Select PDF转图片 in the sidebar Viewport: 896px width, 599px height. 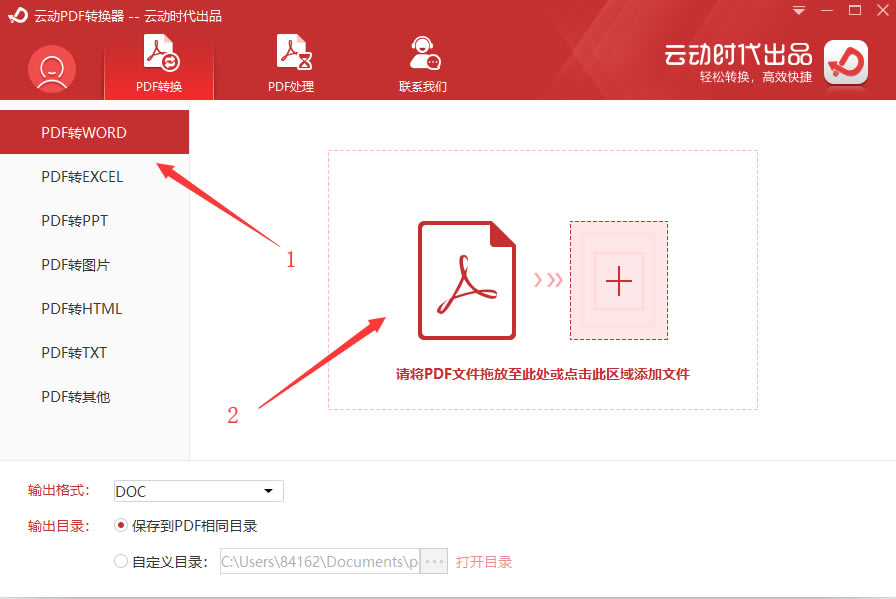coord(73,264)
